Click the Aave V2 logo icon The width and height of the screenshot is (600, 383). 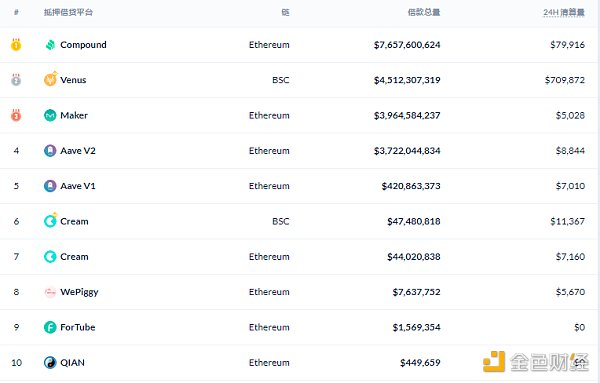(x=50, y=150)
